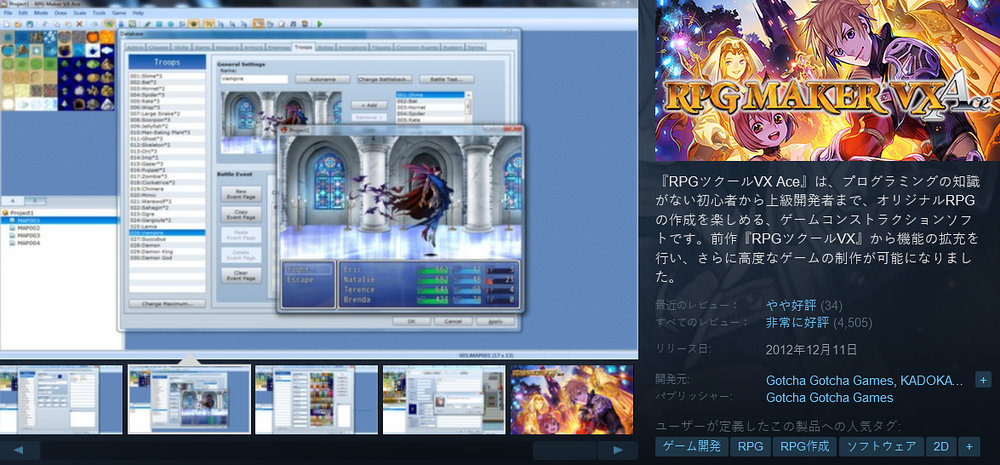The image size is (1000, 465).
Task: Click Cancel in the Database dialog
Action: pos(453,321)
